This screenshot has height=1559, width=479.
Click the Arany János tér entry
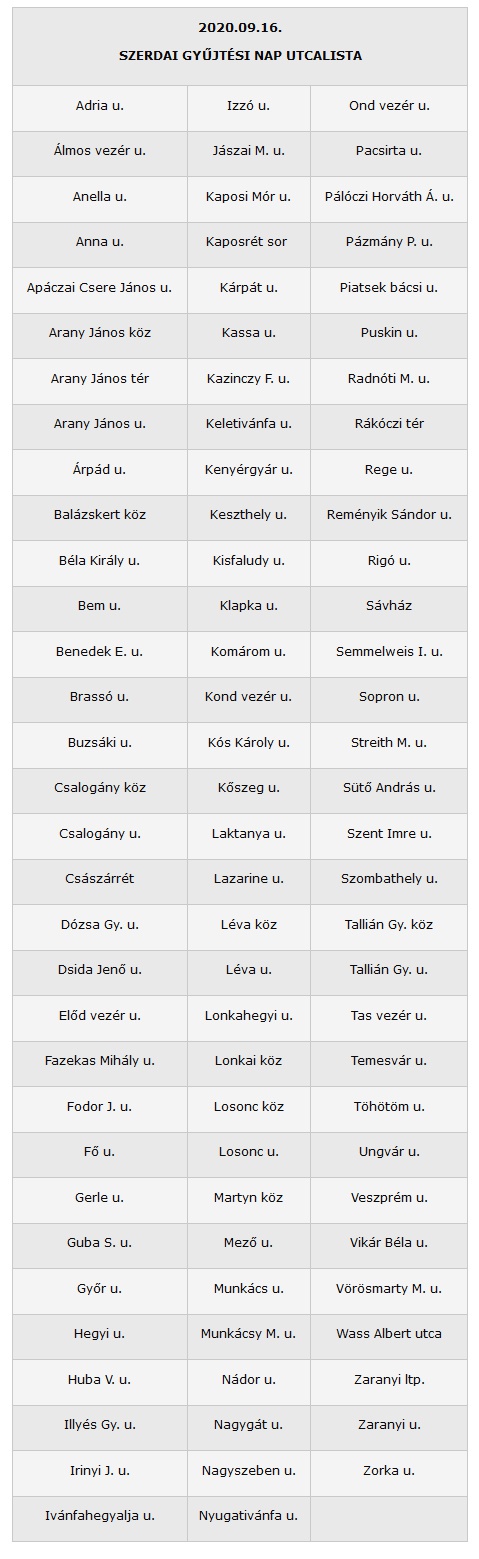[100, 378]
